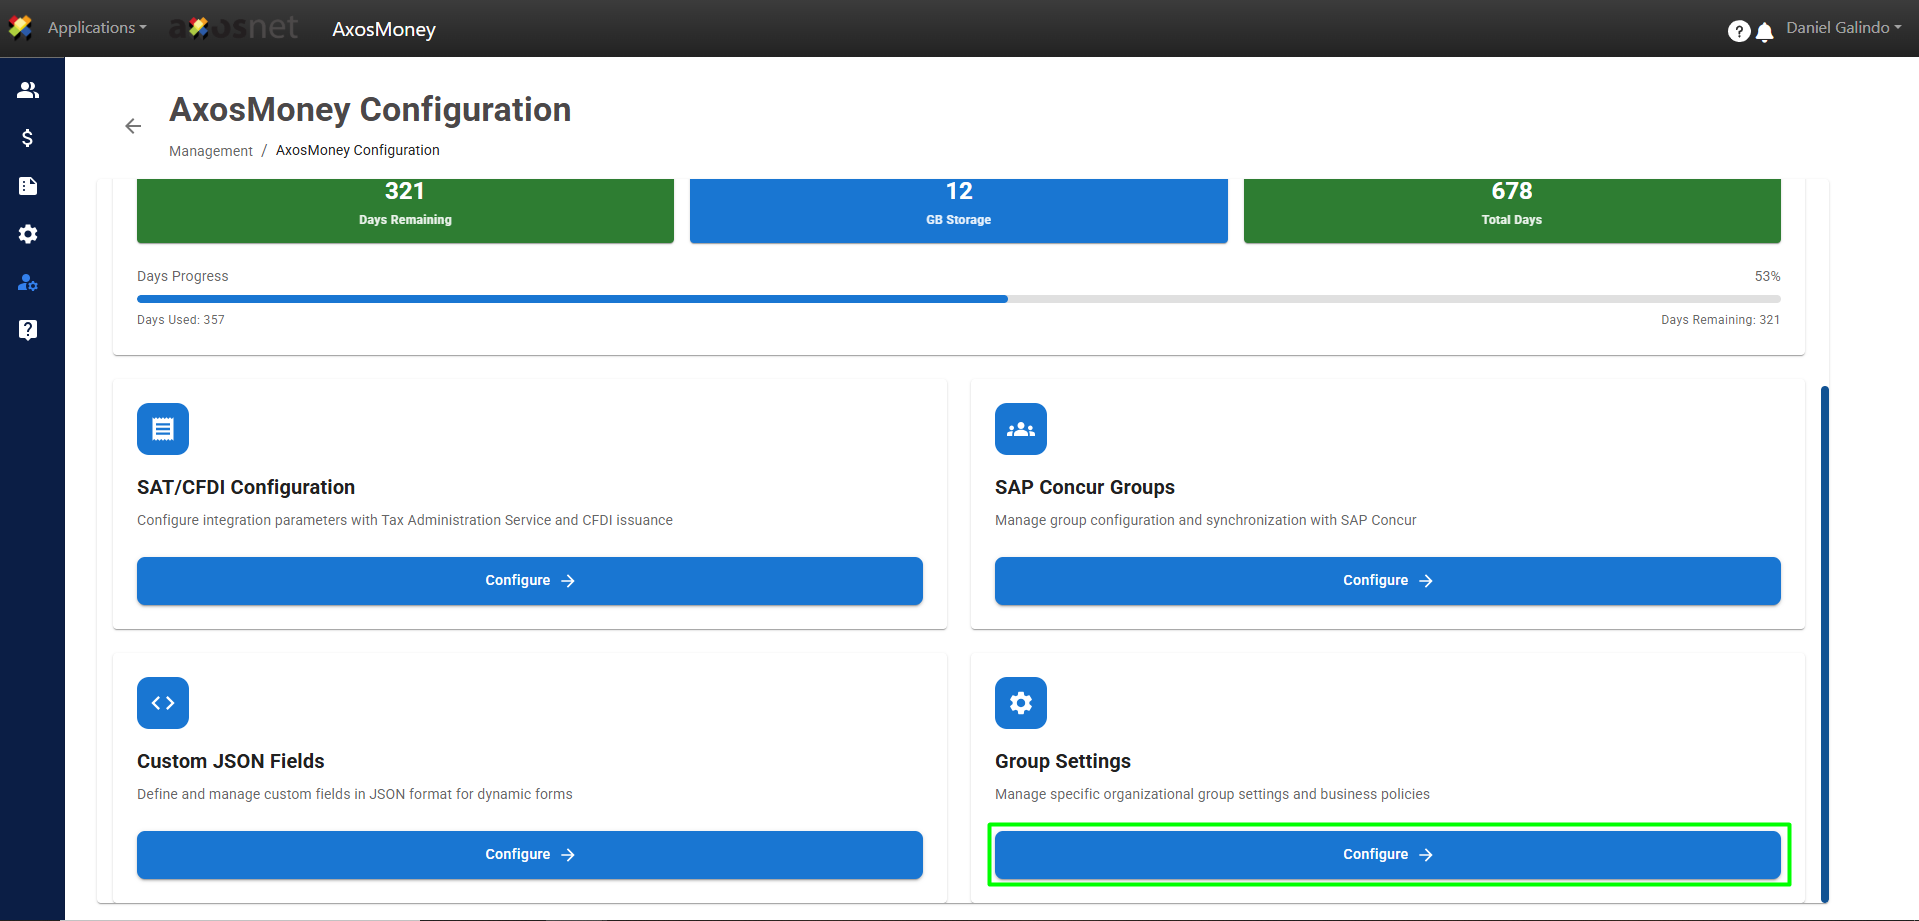Screen dimensions: 1919x921
Task: Expand the Applications dropdown menu
Action: 96,28
